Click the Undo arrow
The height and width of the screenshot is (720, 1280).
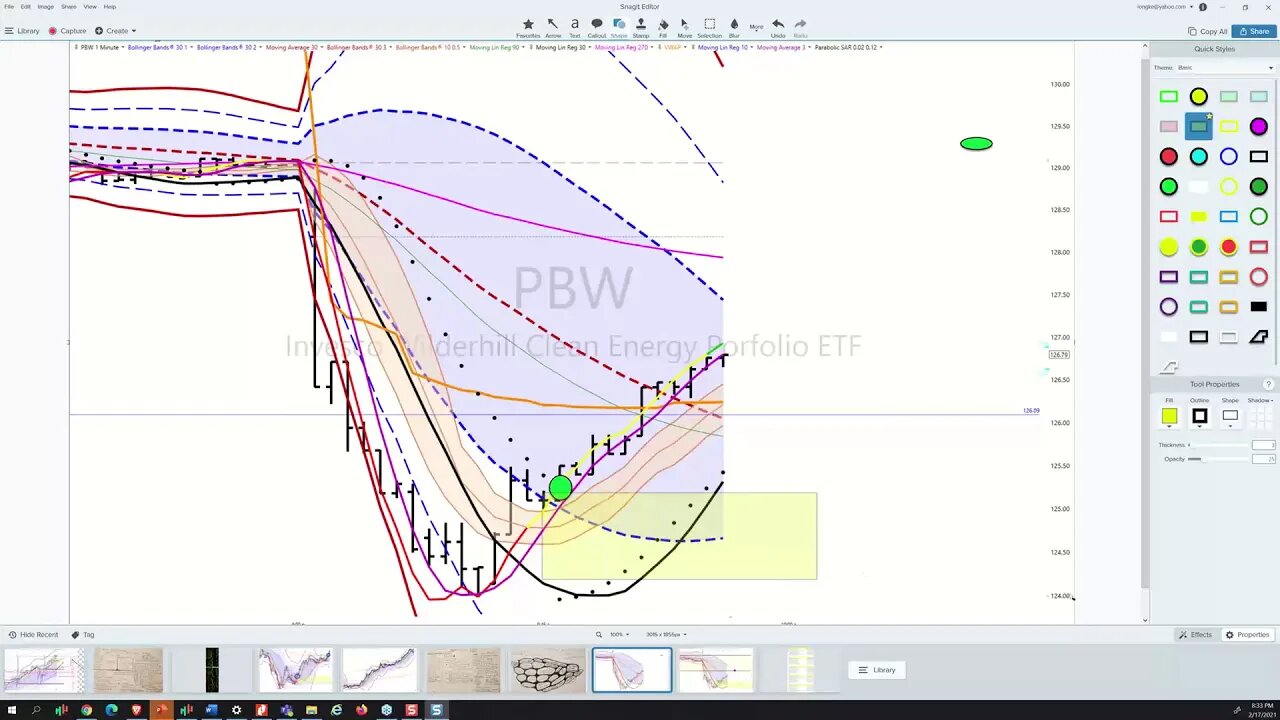click(x=778, y=27)
